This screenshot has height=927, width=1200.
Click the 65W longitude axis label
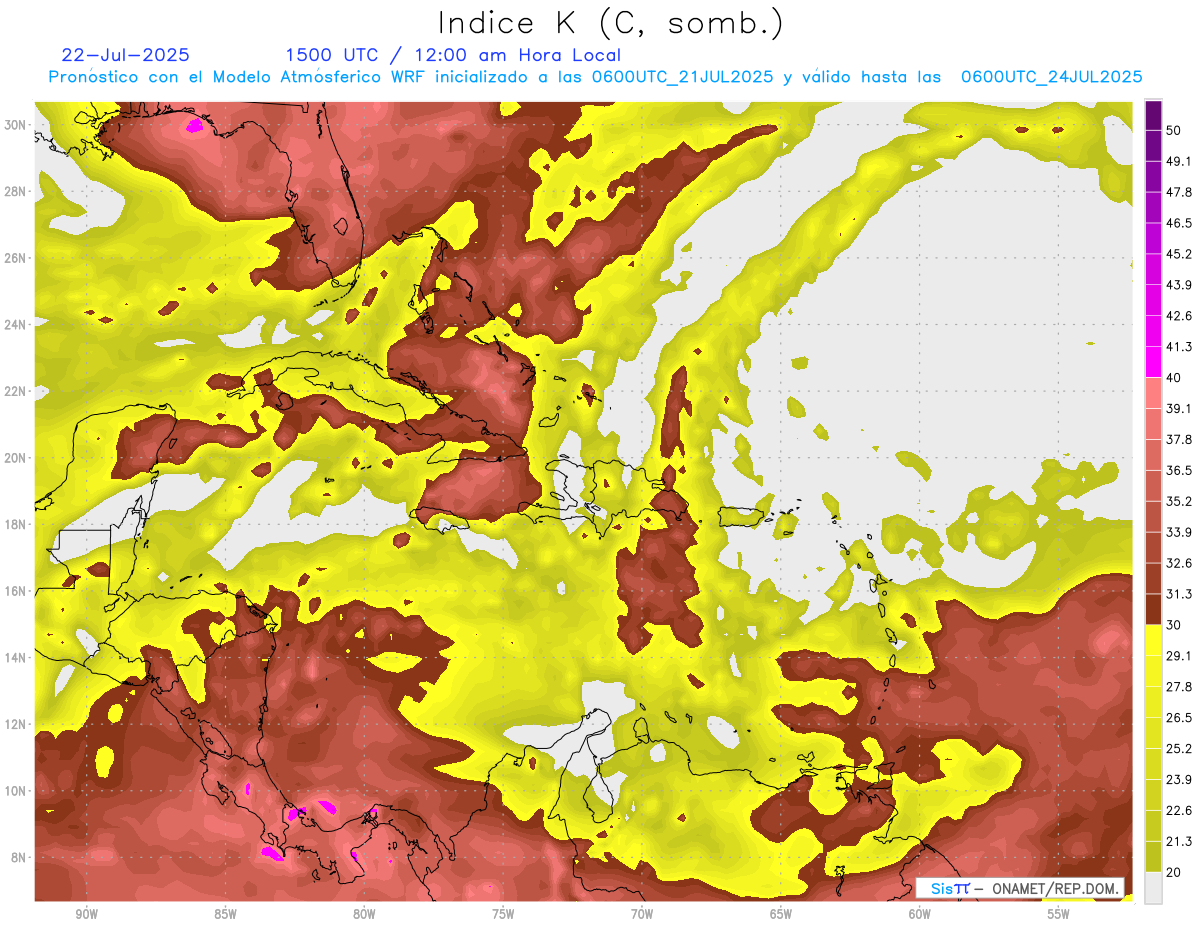pyautogui.click(x=781, y=915)
